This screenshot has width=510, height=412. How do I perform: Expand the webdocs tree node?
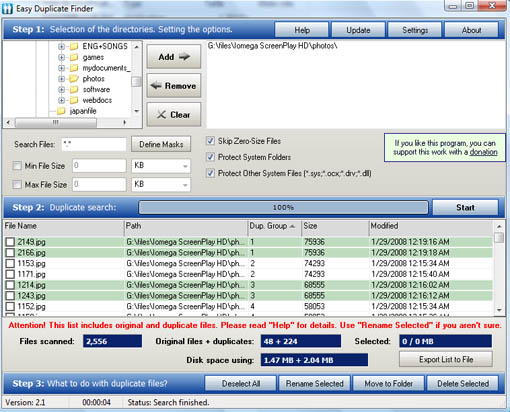pos(61,100)
